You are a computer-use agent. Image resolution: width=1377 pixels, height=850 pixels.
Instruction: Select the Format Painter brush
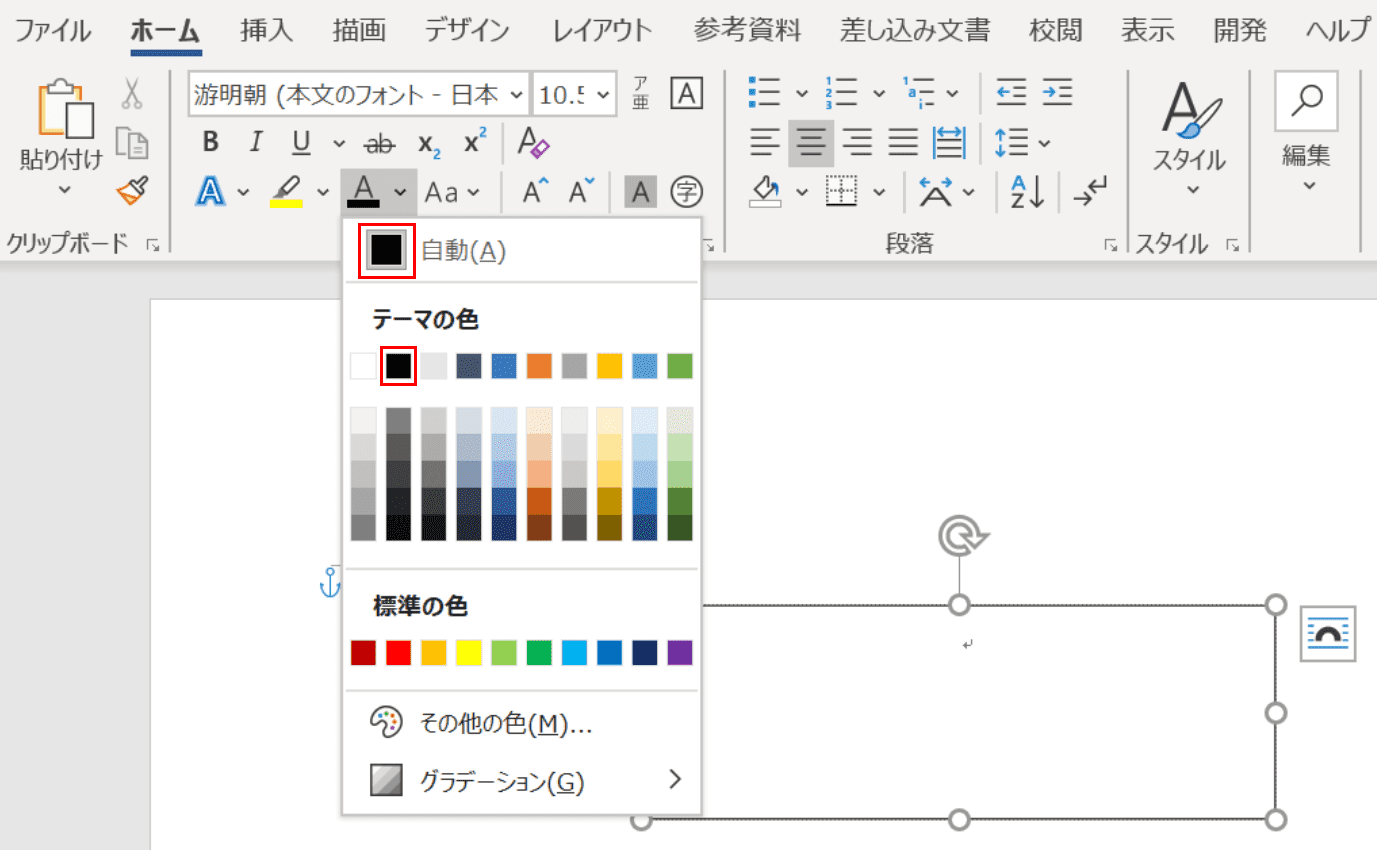(132, 190)
